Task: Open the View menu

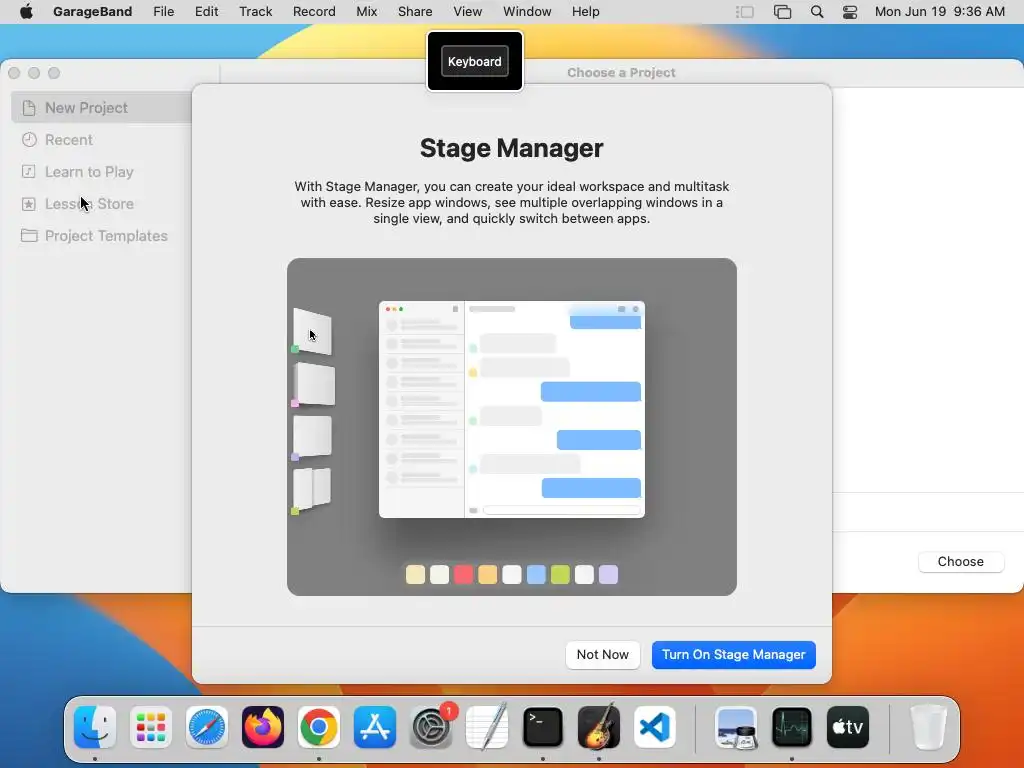Action: (468, 12)
